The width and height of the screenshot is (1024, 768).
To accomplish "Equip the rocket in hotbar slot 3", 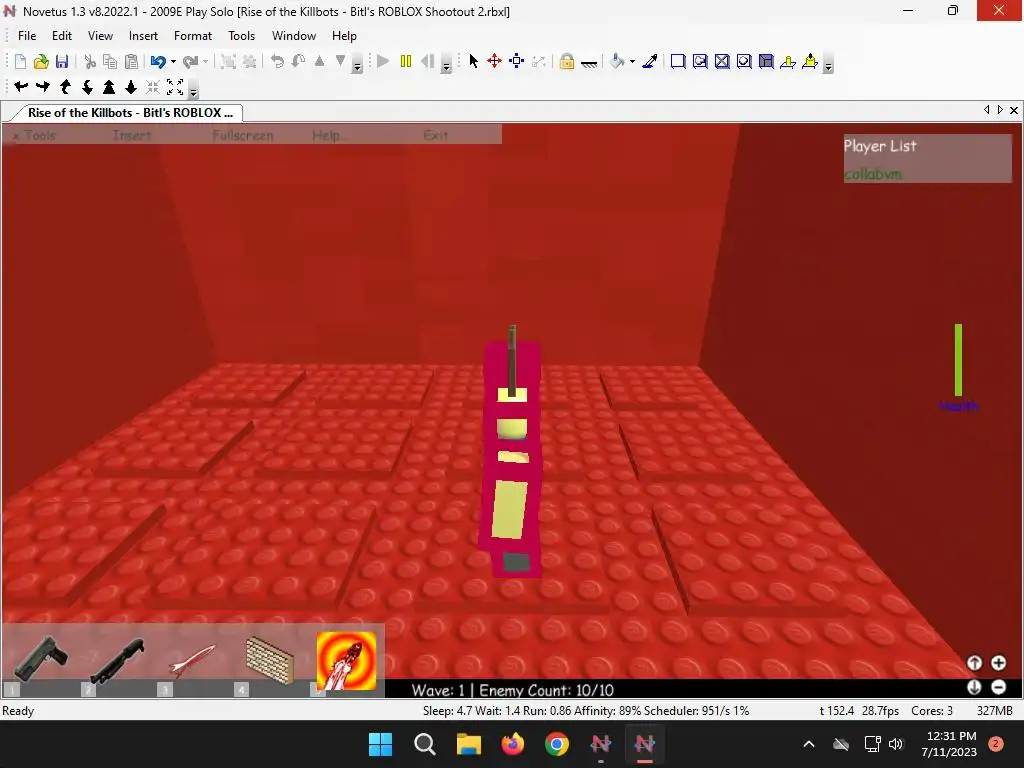I will pos(193,661).
